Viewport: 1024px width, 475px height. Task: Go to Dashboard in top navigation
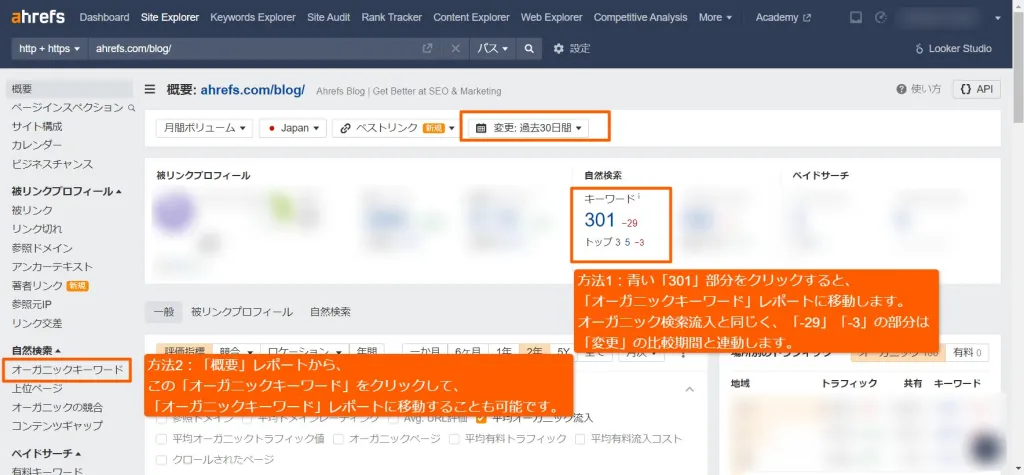[104, 18]
